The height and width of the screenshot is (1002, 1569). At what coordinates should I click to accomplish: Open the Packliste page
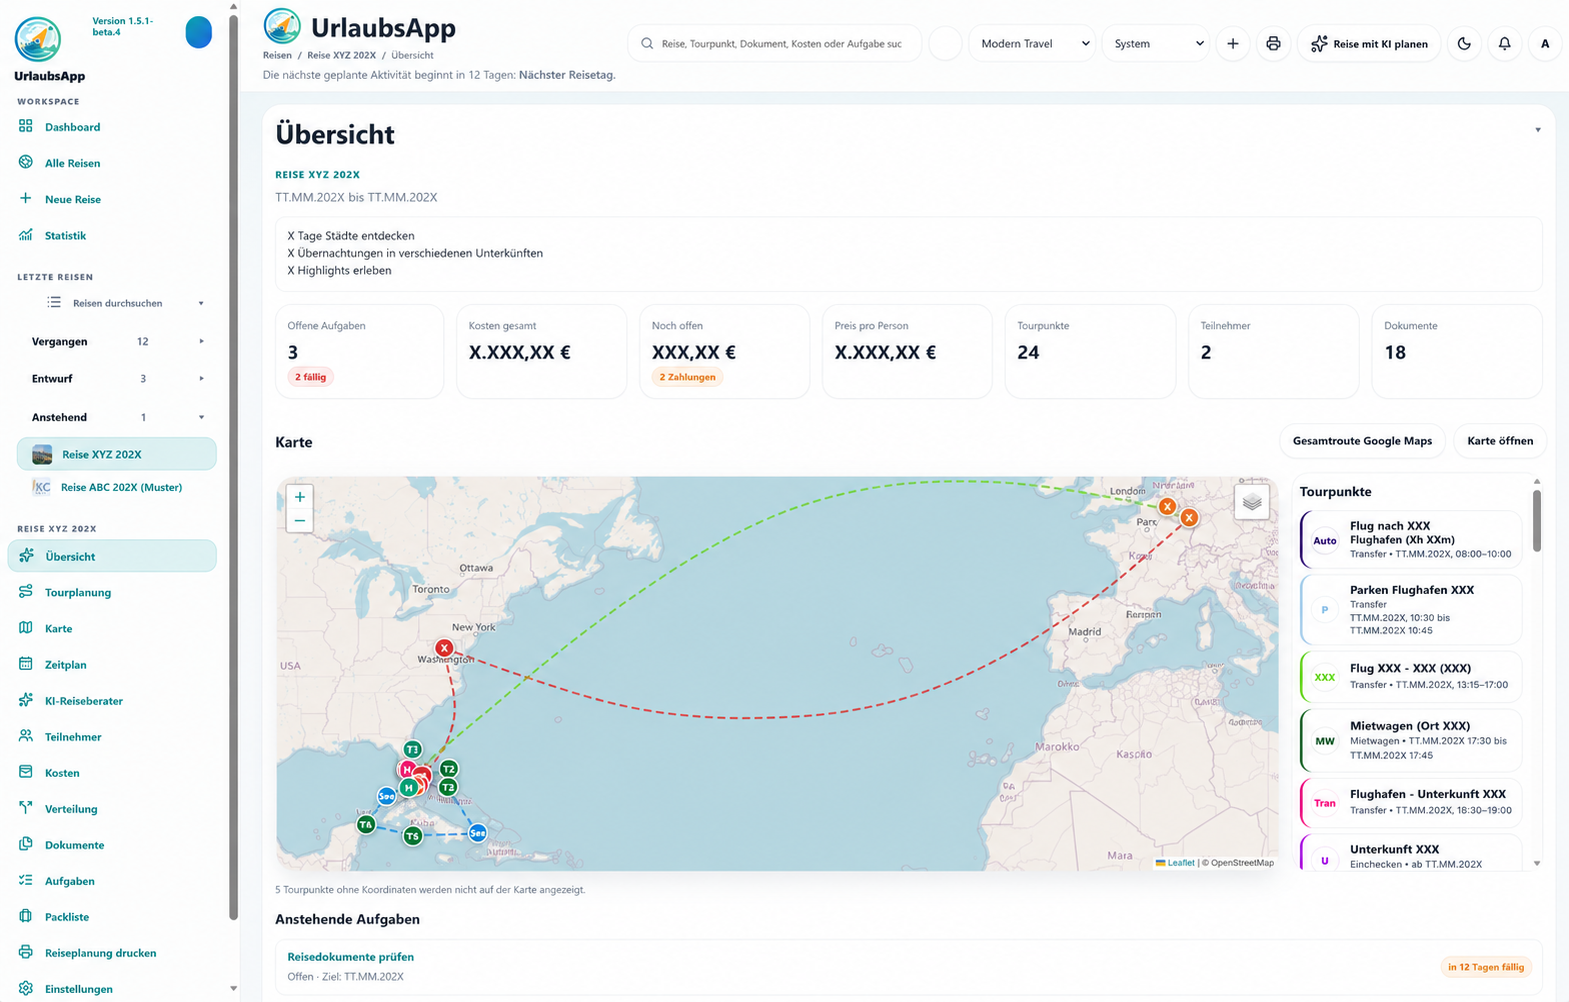pyautogui.click(x=112, y=916)
